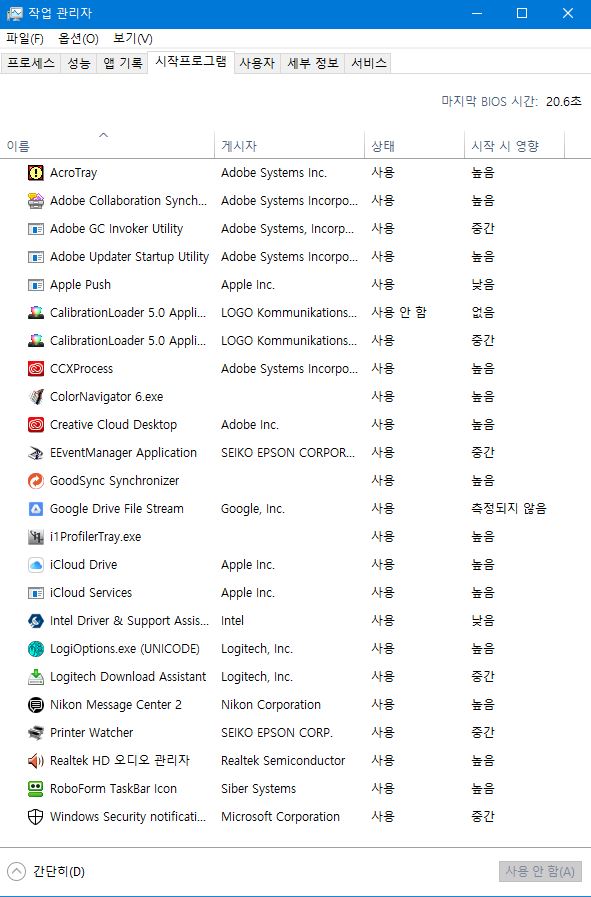
Task: Click the Realtek HD audio manager icon
Action: pyautogui.click(x=35, y=761)
